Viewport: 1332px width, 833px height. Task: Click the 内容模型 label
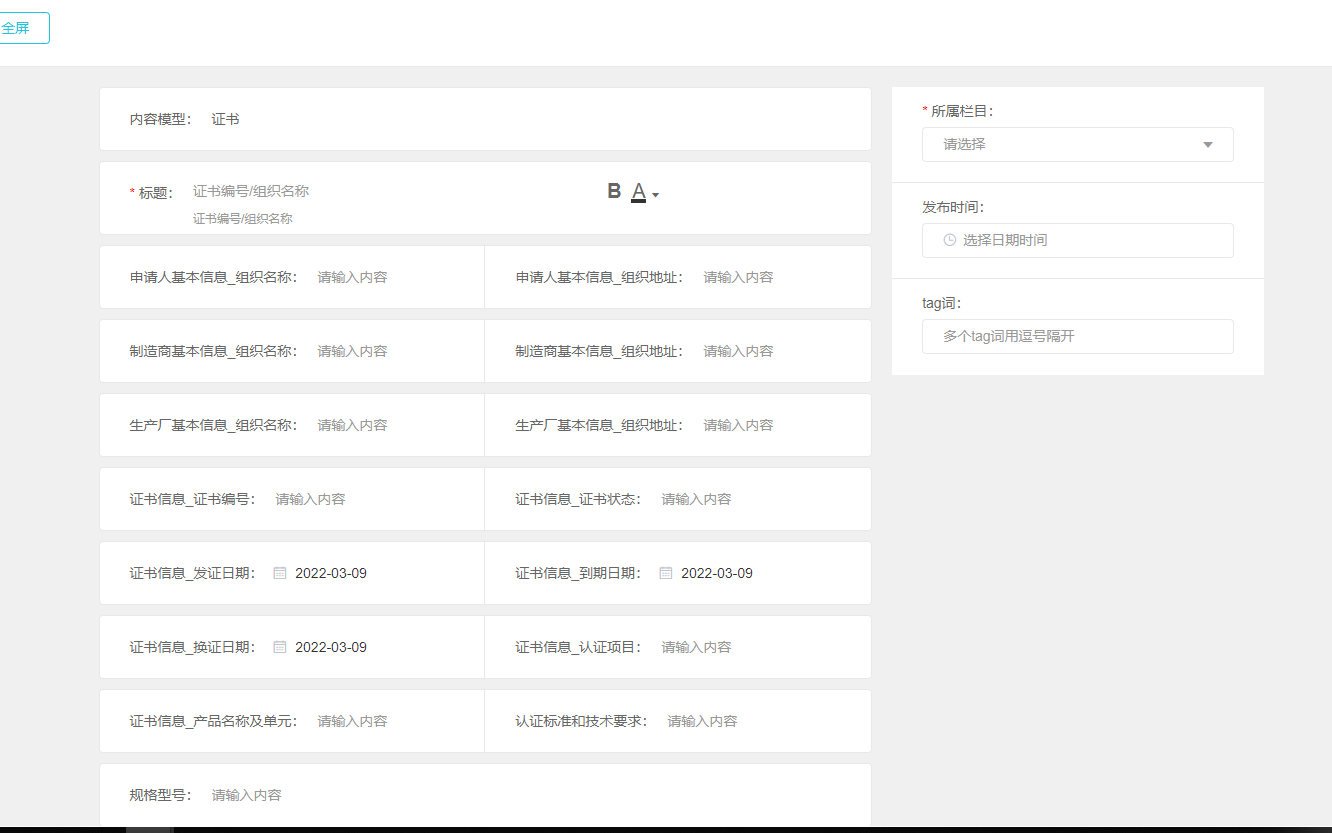click(161, 119)
